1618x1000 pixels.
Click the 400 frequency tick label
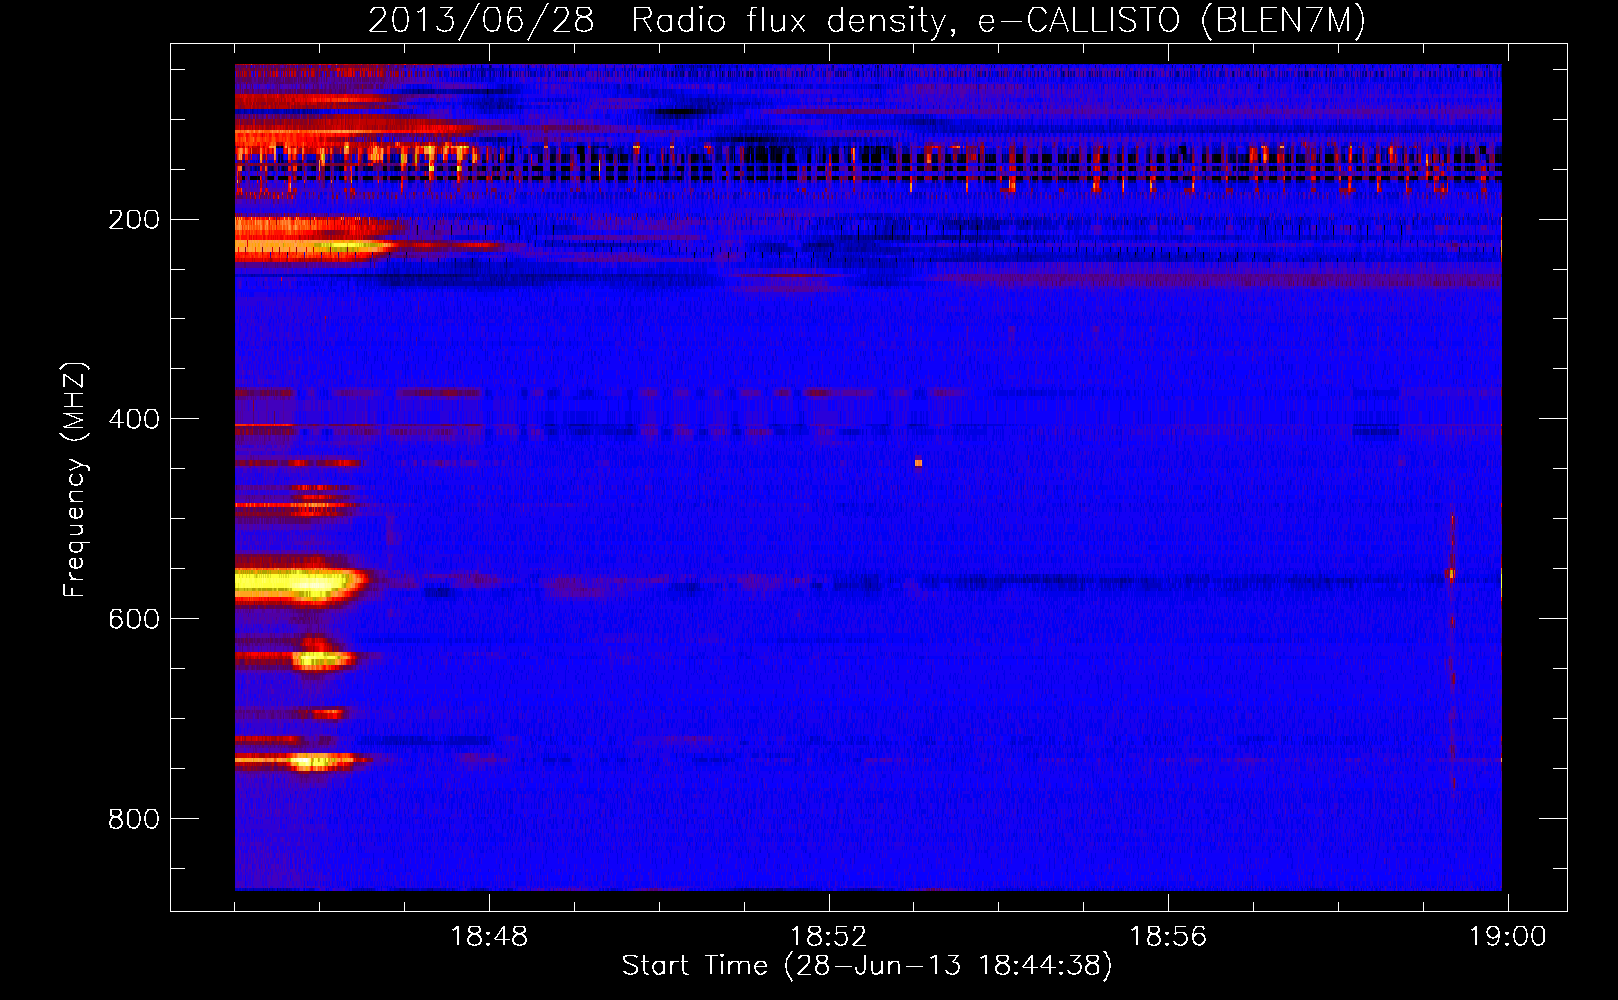coord(134,419)
